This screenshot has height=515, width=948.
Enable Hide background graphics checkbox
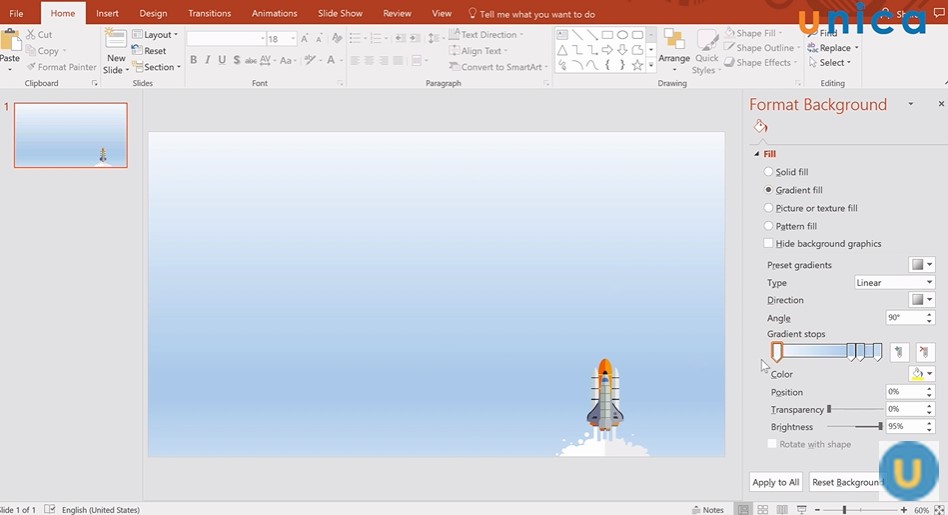[769, 244]
